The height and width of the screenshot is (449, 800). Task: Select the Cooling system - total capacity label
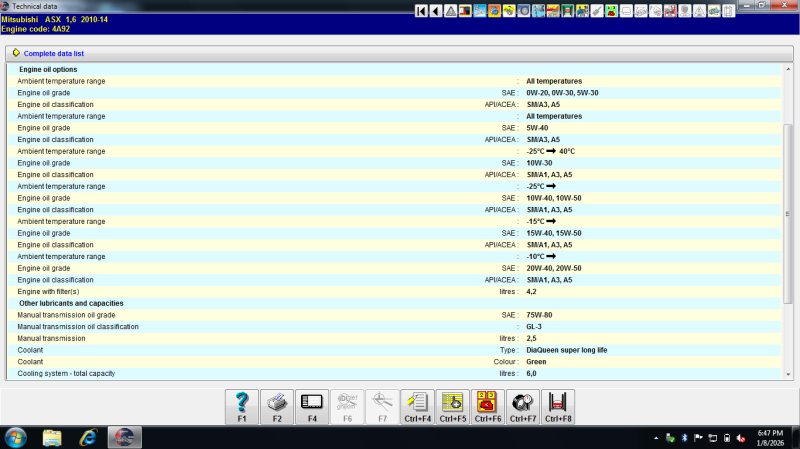(x=66, y=373)
